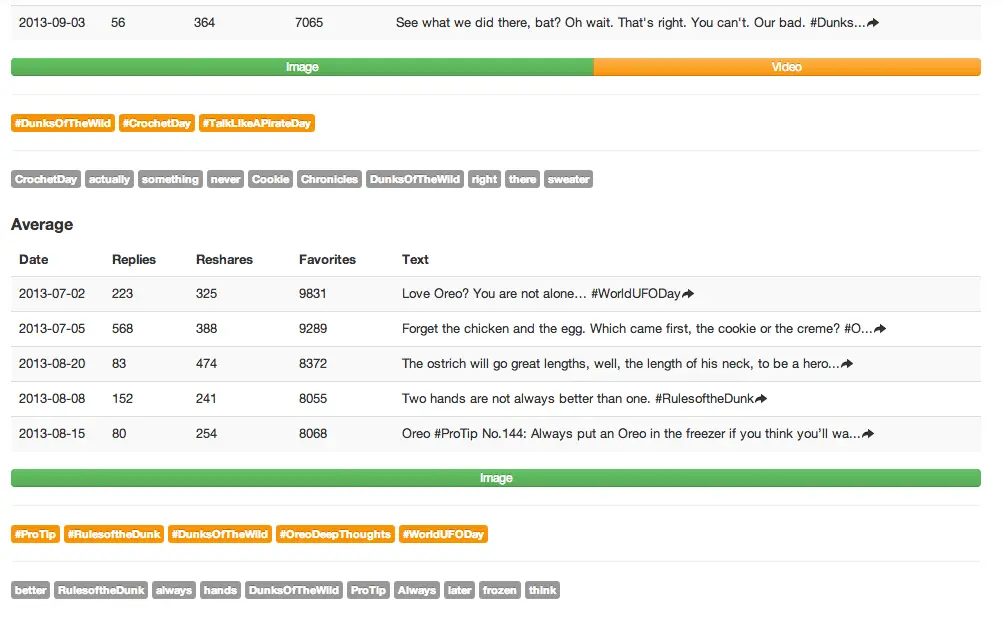Click share arrow beside the #WorldUFODay tweet
This screenshot has height=626, width=1003.
click(x=688, y=295)
